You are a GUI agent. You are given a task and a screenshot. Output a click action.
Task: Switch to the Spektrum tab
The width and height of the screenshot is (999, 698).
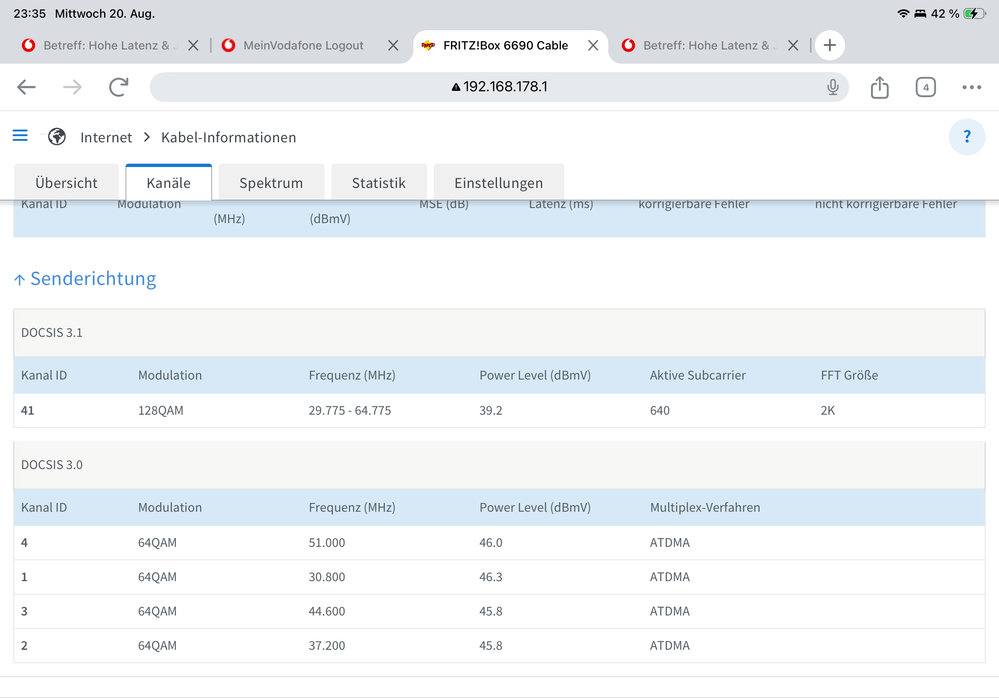coord(271,183)
